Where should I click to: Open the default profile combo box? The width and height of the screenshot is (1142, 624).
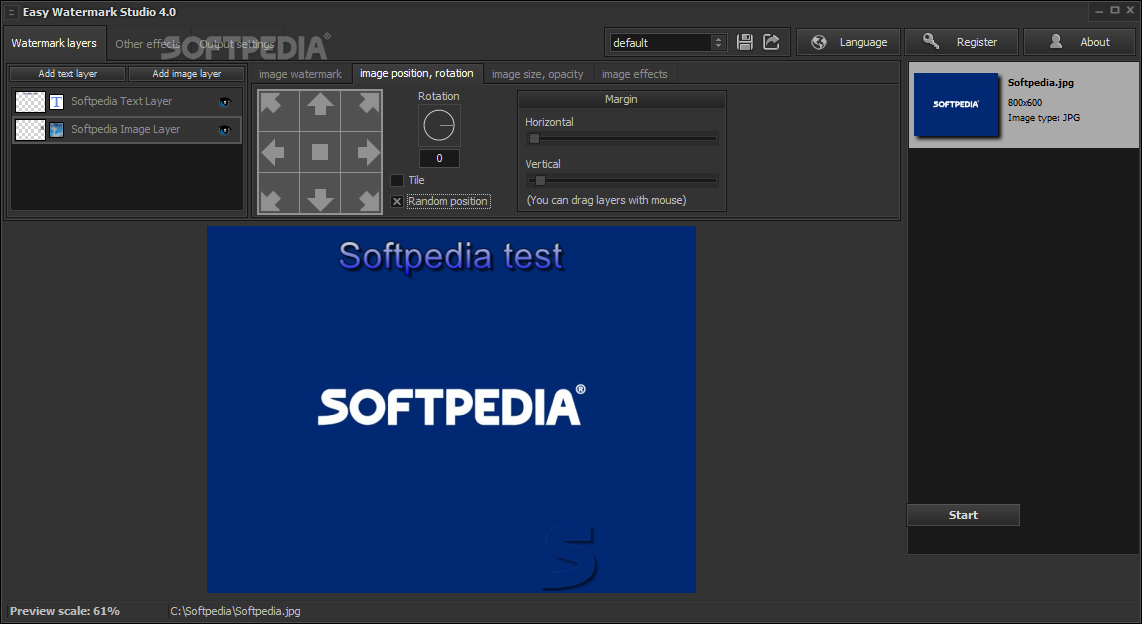(x=668, y=42)
